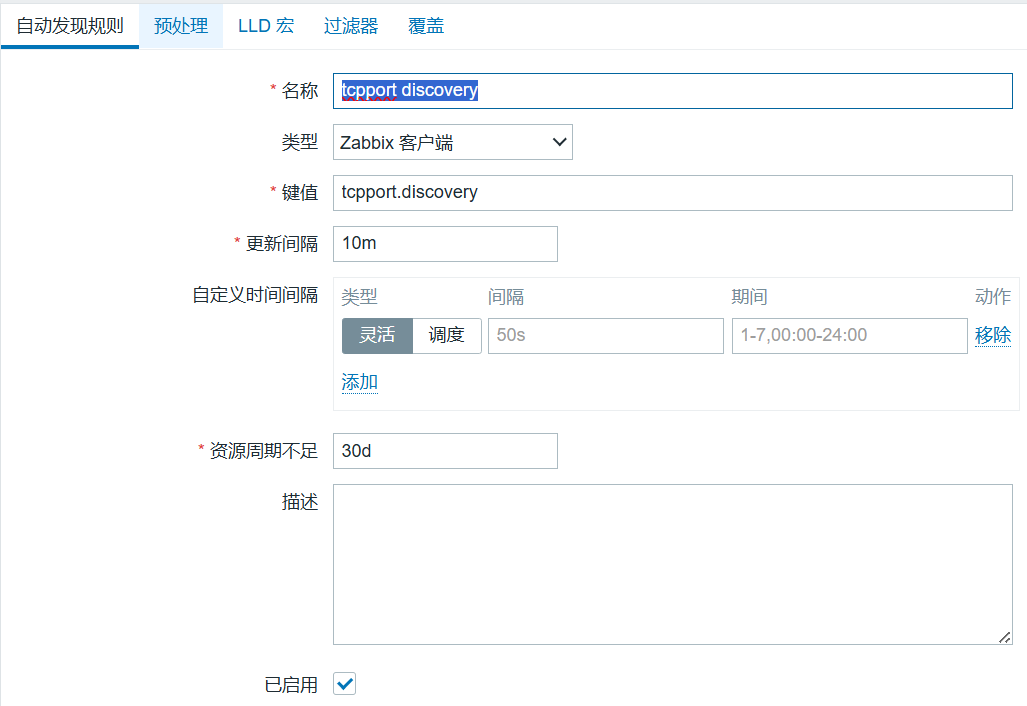Click the 移除 link in custom intervals
Image resolution: width=1027 pixels, height=706 pixels.
pos(992,336)
